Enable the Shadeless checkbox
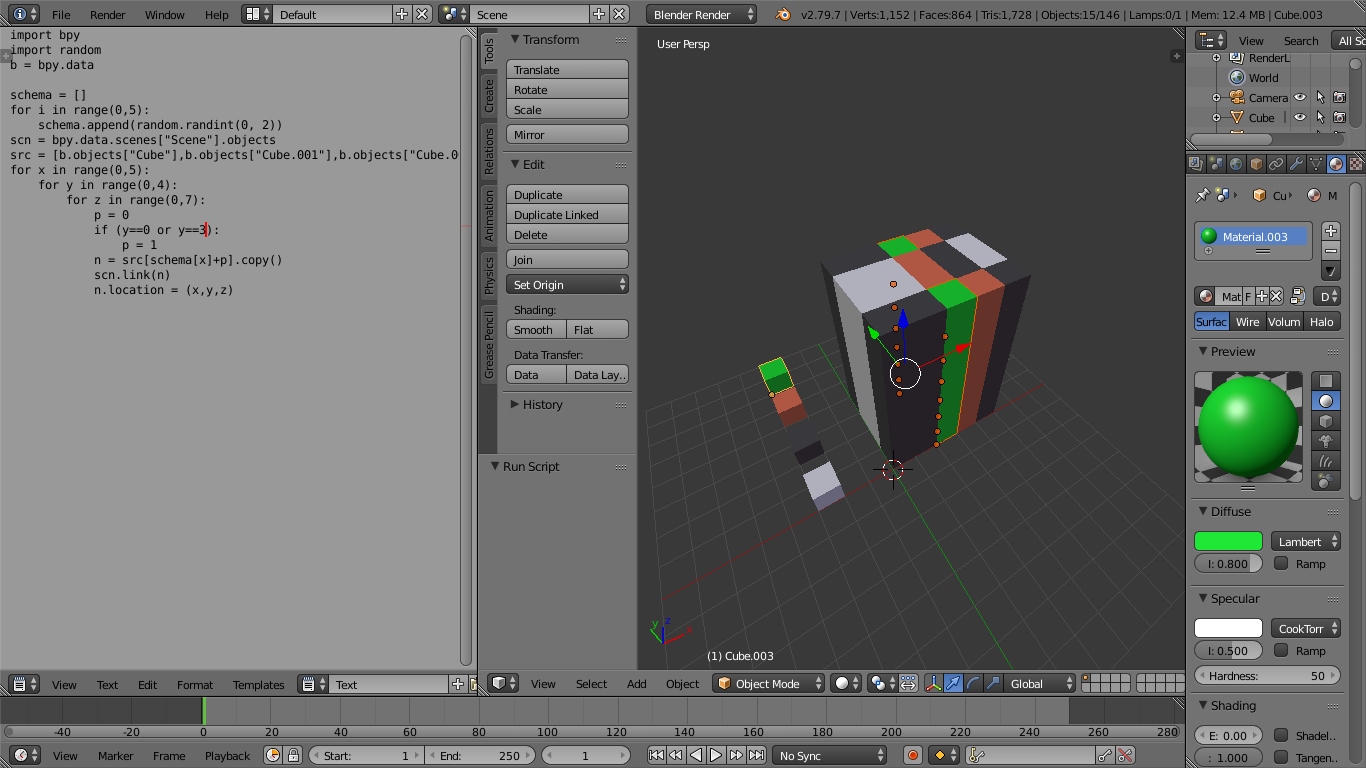Viewport: 1366px width, 768px height. point(1281,736)
